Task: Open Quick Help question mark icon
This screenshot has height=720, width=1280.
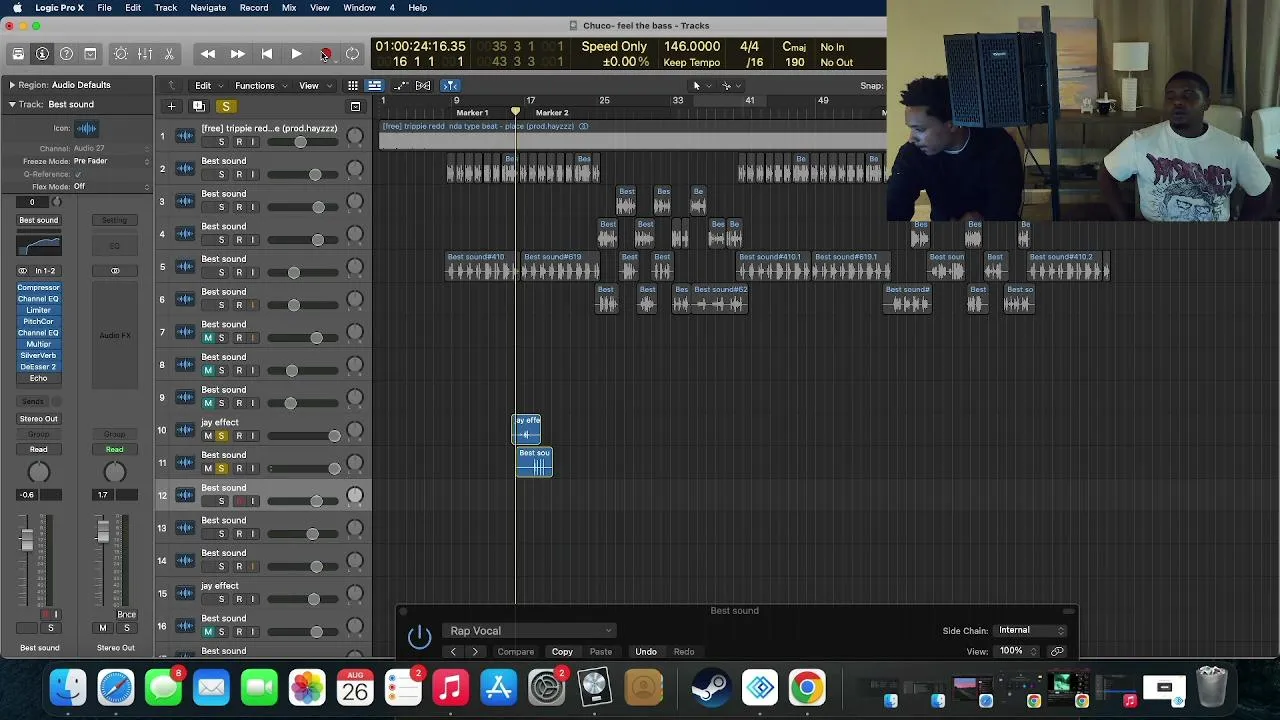Action: coord(66,54)
